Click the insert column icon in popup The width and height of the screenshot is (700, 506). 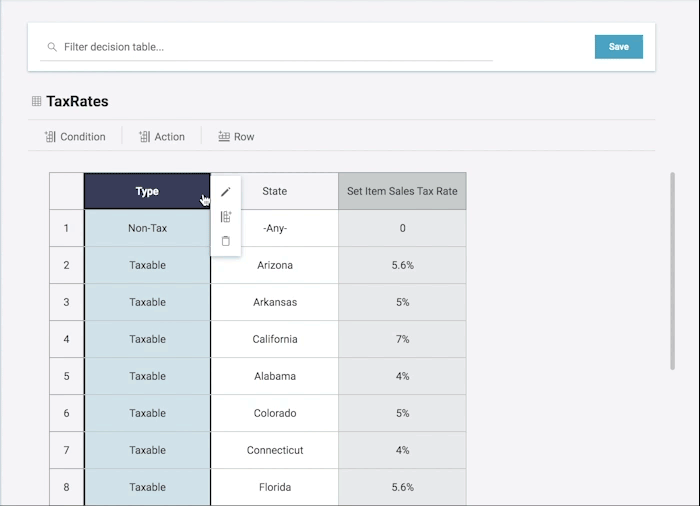225,217
